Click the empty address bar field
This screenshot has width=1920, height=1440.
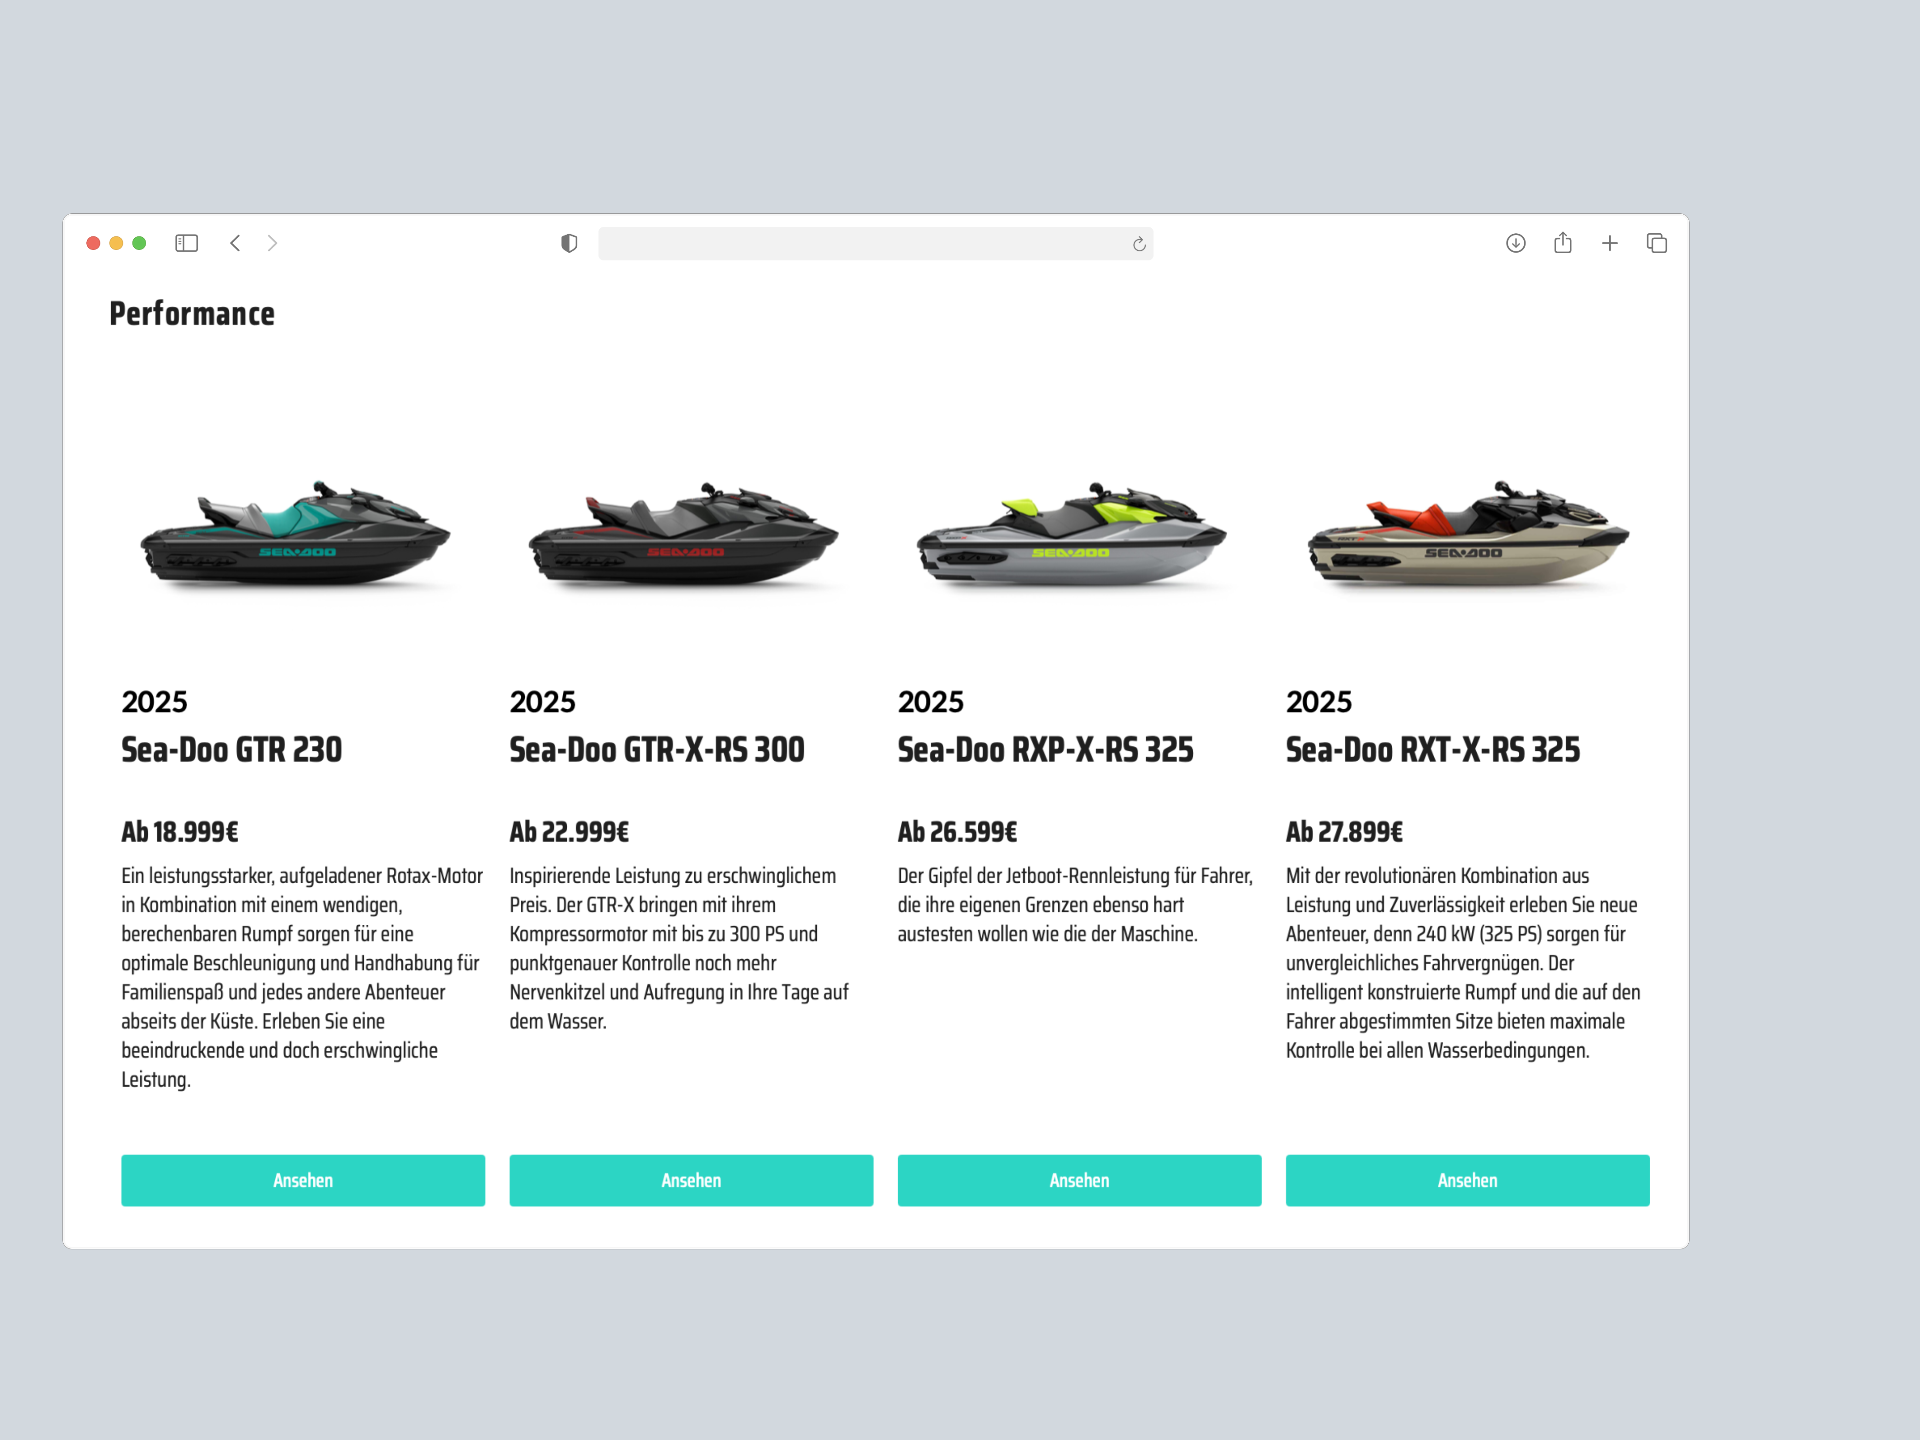[875, 243]
